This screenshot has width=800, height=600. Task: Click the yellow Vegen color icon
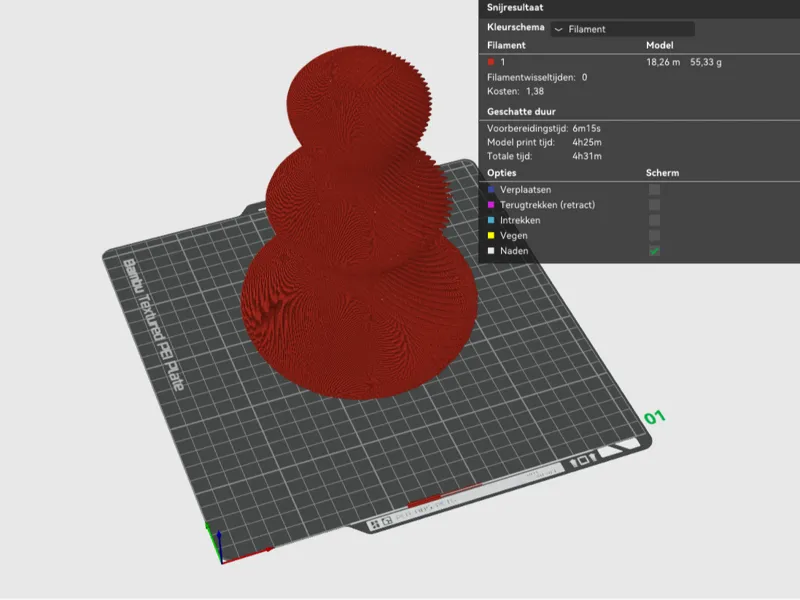pyautogui.click(x=491, y=235)
